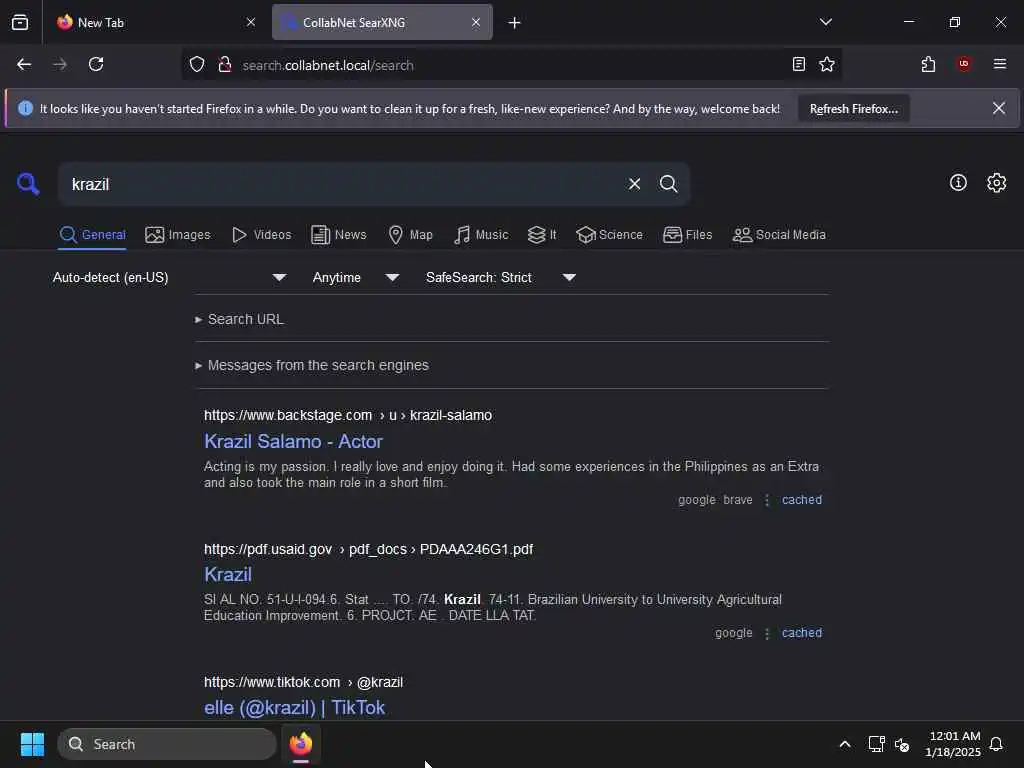Open the Krazil Salamo - Actor result

tap(293, 441)
